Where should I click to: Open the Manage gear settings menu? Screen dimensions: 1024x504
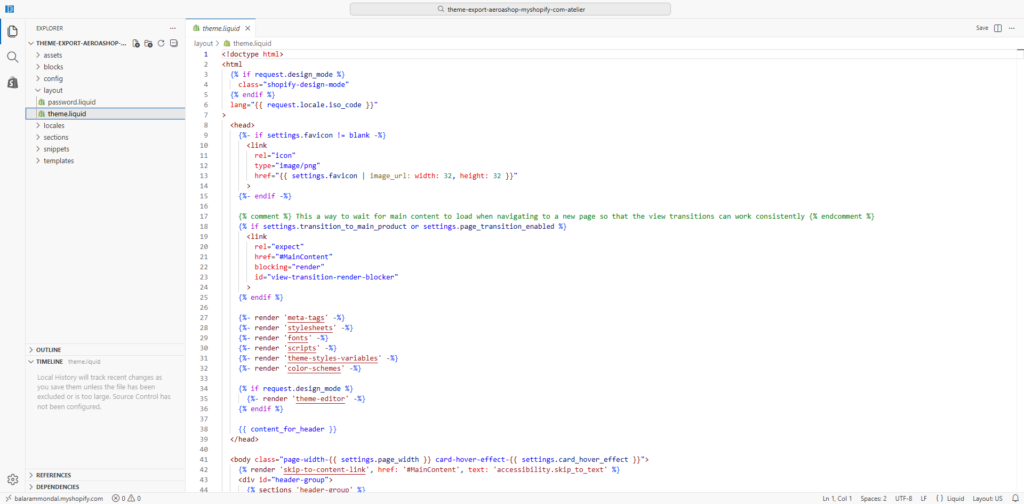[x=12, y=480]
